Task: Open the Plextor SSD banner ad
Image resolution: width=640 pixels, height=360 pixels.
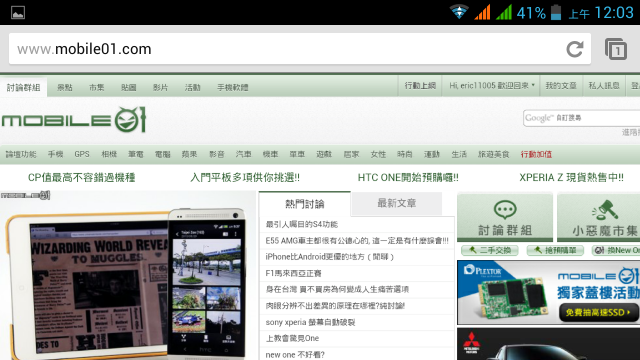Action: click(x=549, y=293)
